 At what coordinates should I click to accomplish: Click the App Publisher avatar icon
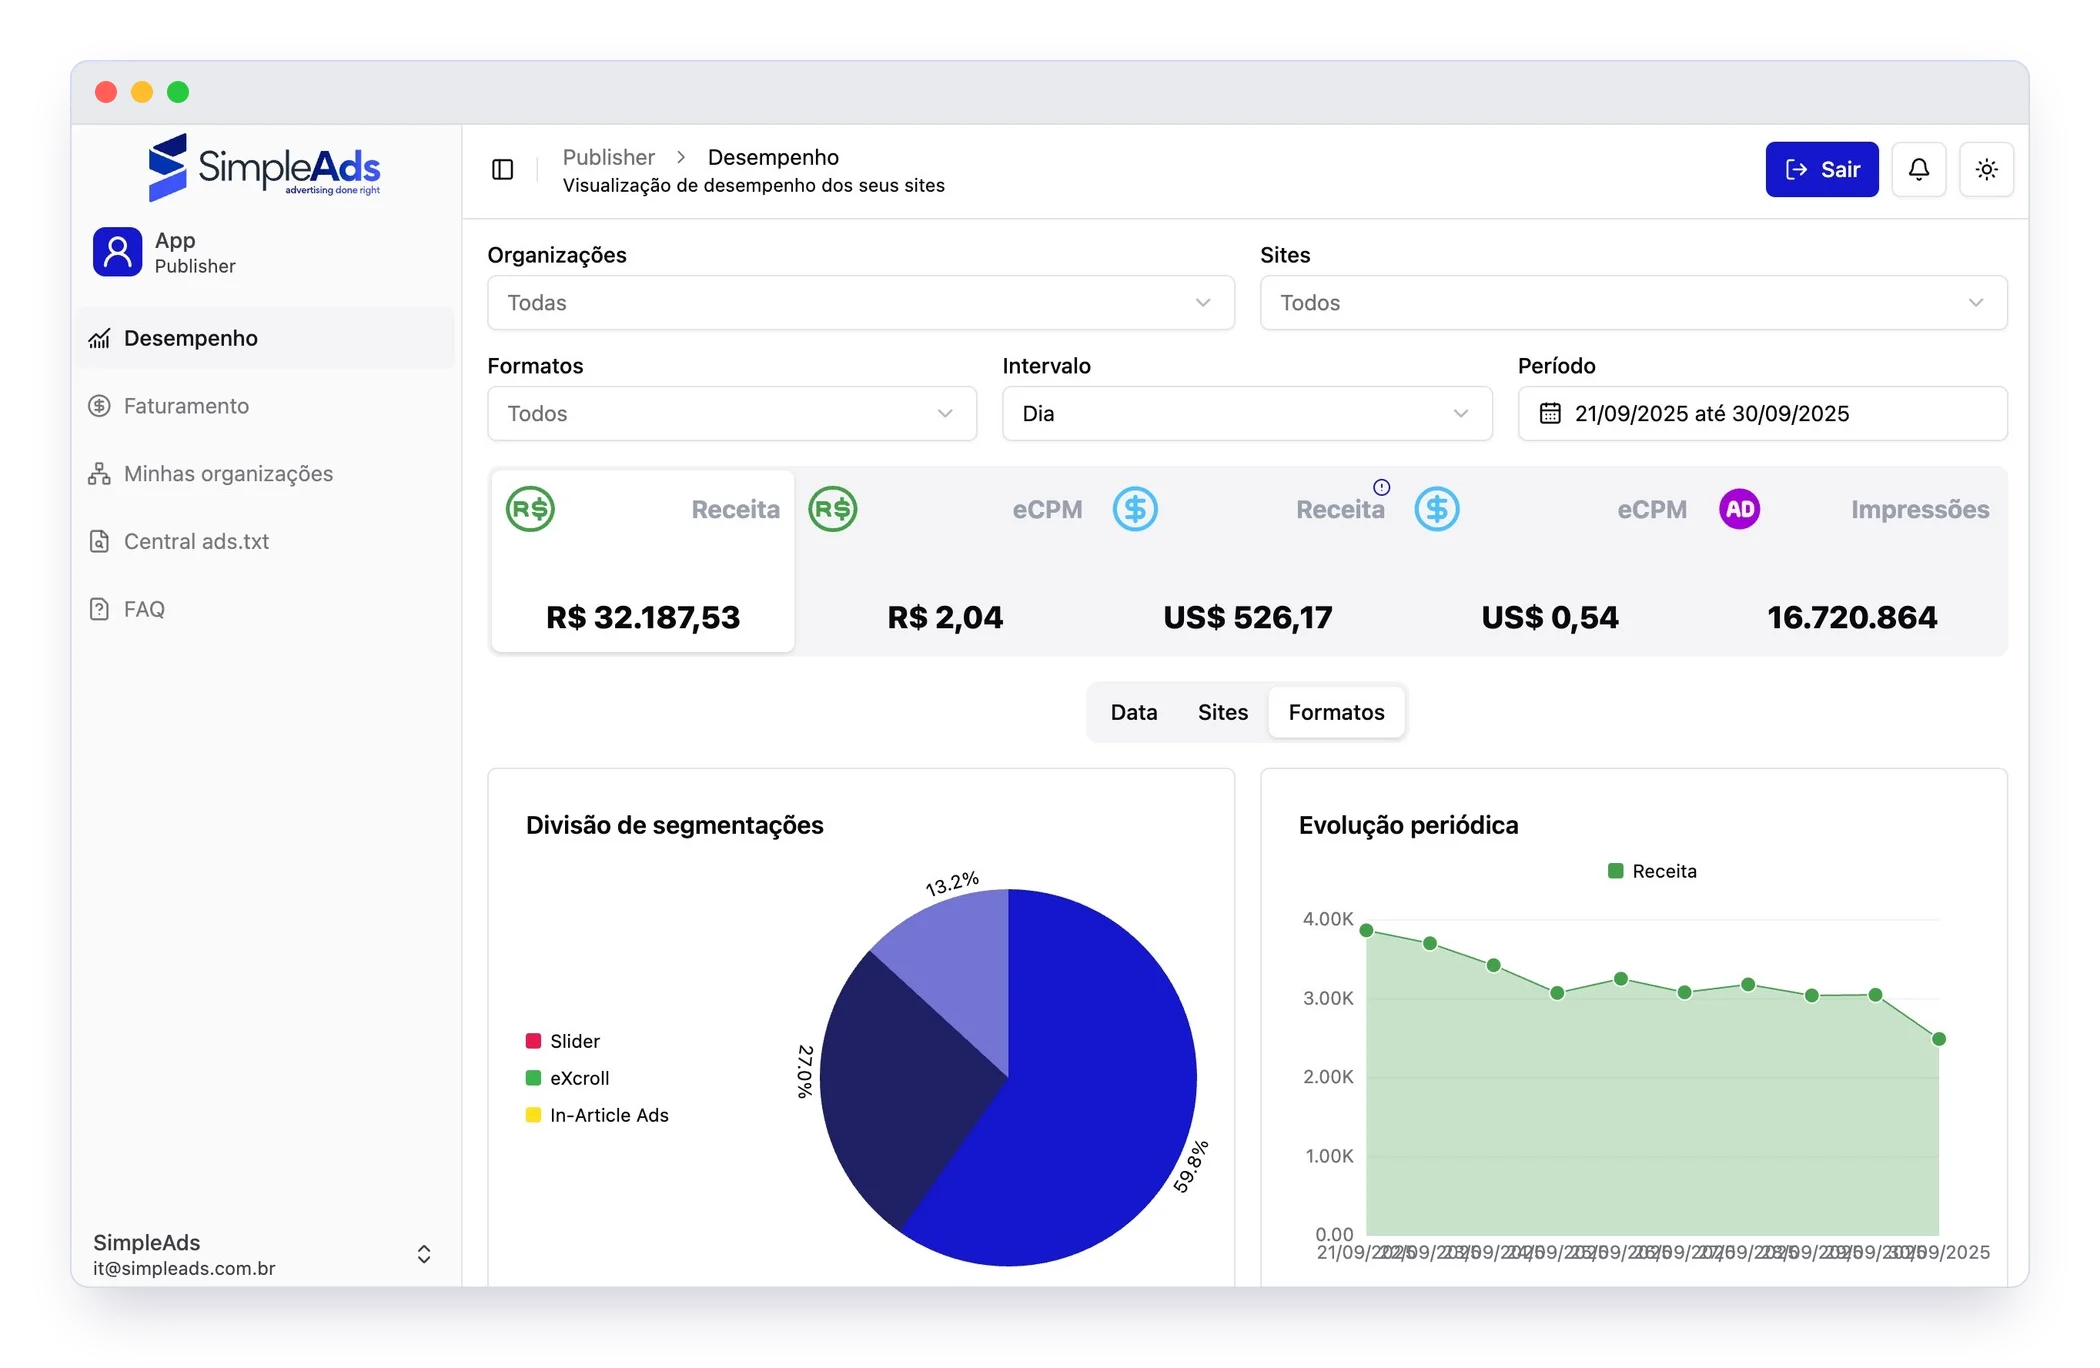pos(117,252)
